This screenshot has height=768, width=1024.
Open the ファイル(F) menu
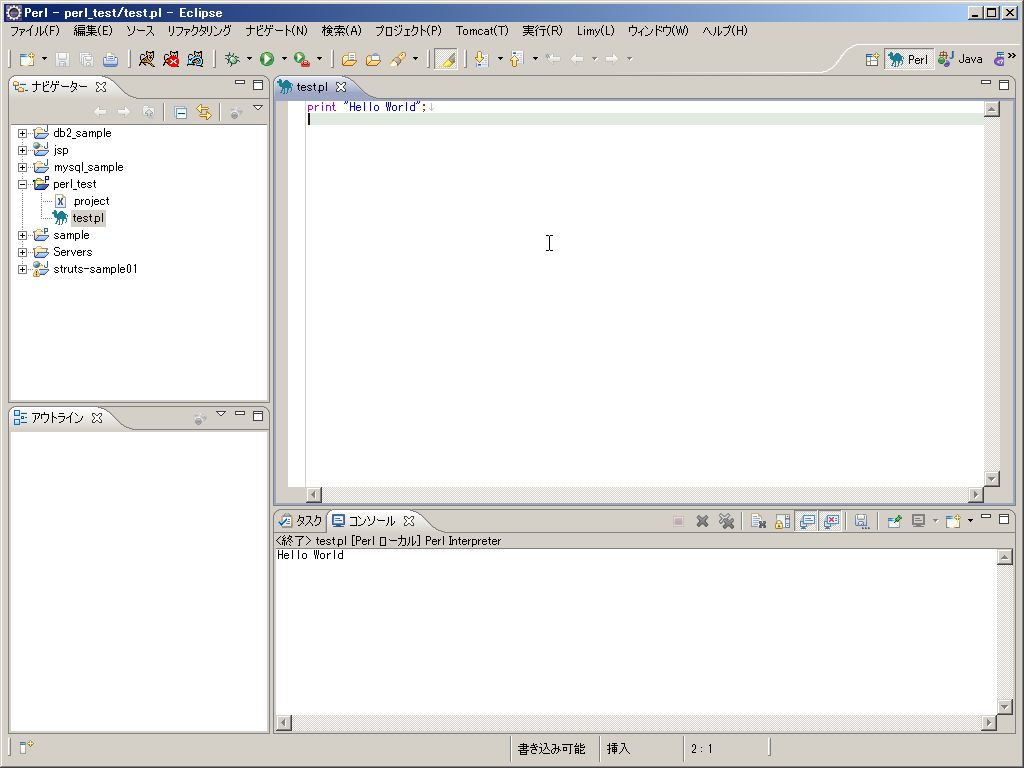pyautogui.click(x=35, y=31)
